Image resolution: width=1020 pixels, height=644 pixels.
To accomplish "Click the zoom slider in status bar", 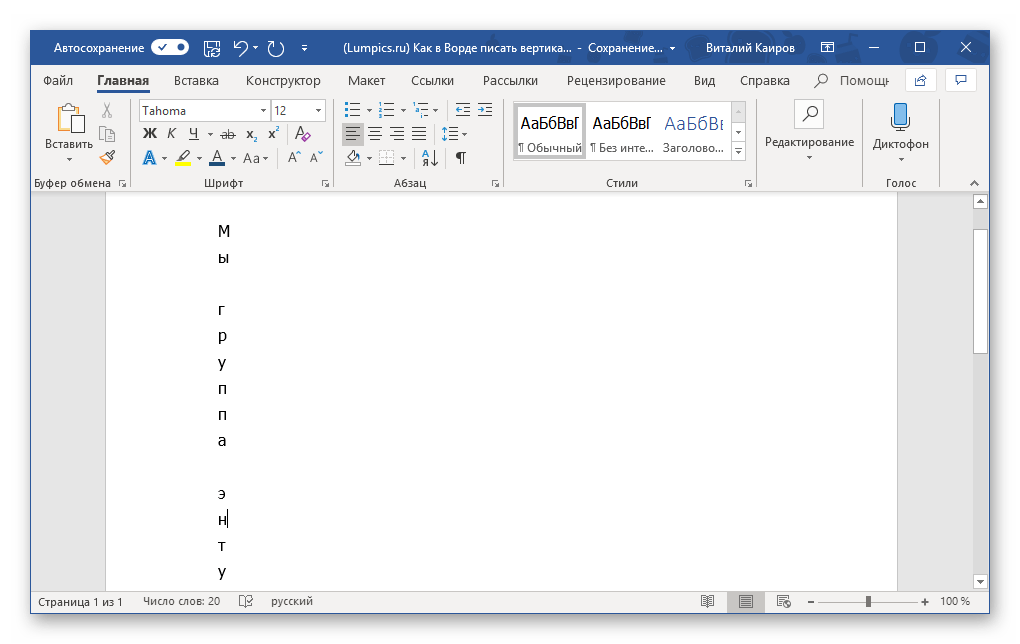I will tap(868, 602).
